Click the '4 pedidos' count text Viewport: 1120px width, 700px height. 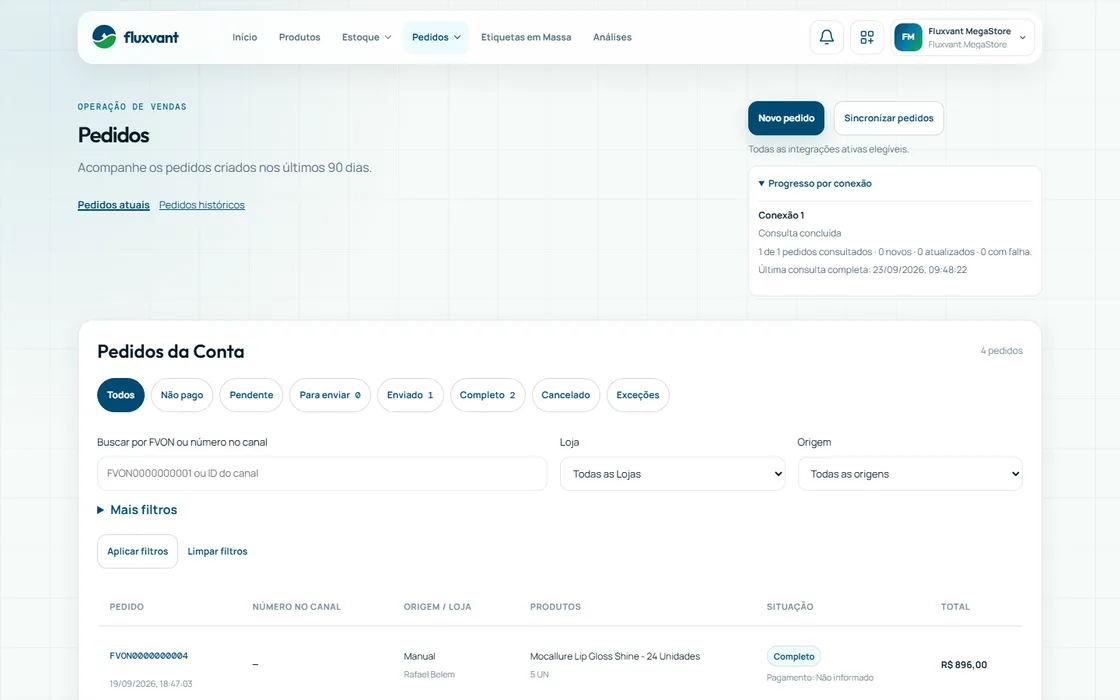[x=1001, y=351]
